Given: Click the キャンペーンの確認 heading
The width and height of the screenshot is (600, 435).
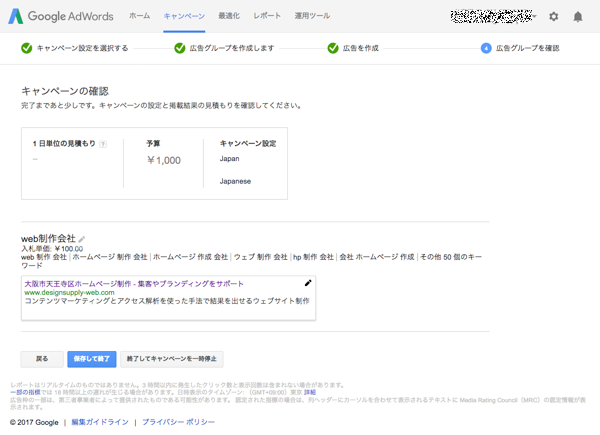Looking at the screenshot, I should tap(65, 91).
